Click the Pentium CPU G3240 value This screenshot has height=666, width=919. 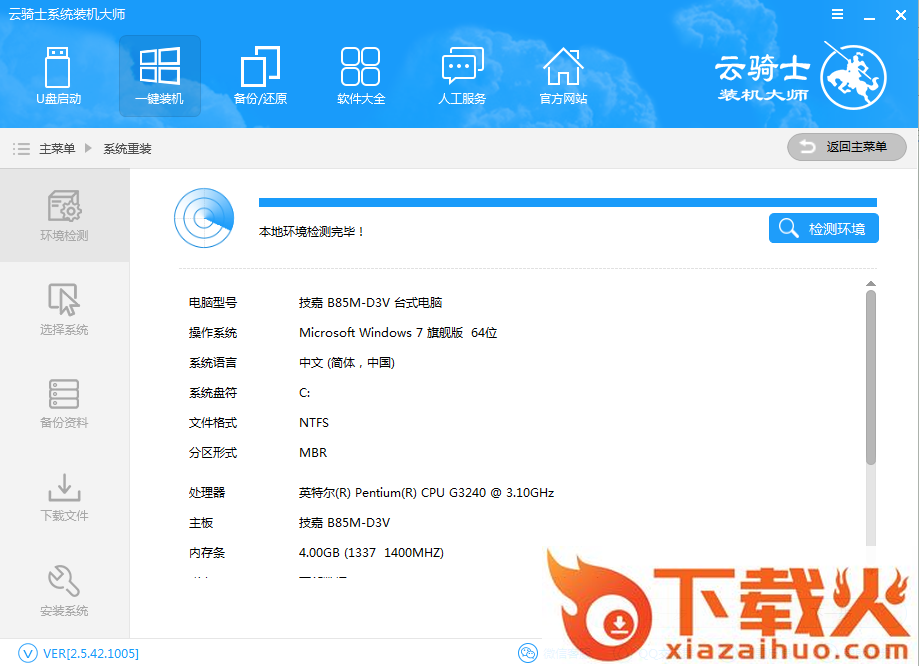[x=426, y=492]
